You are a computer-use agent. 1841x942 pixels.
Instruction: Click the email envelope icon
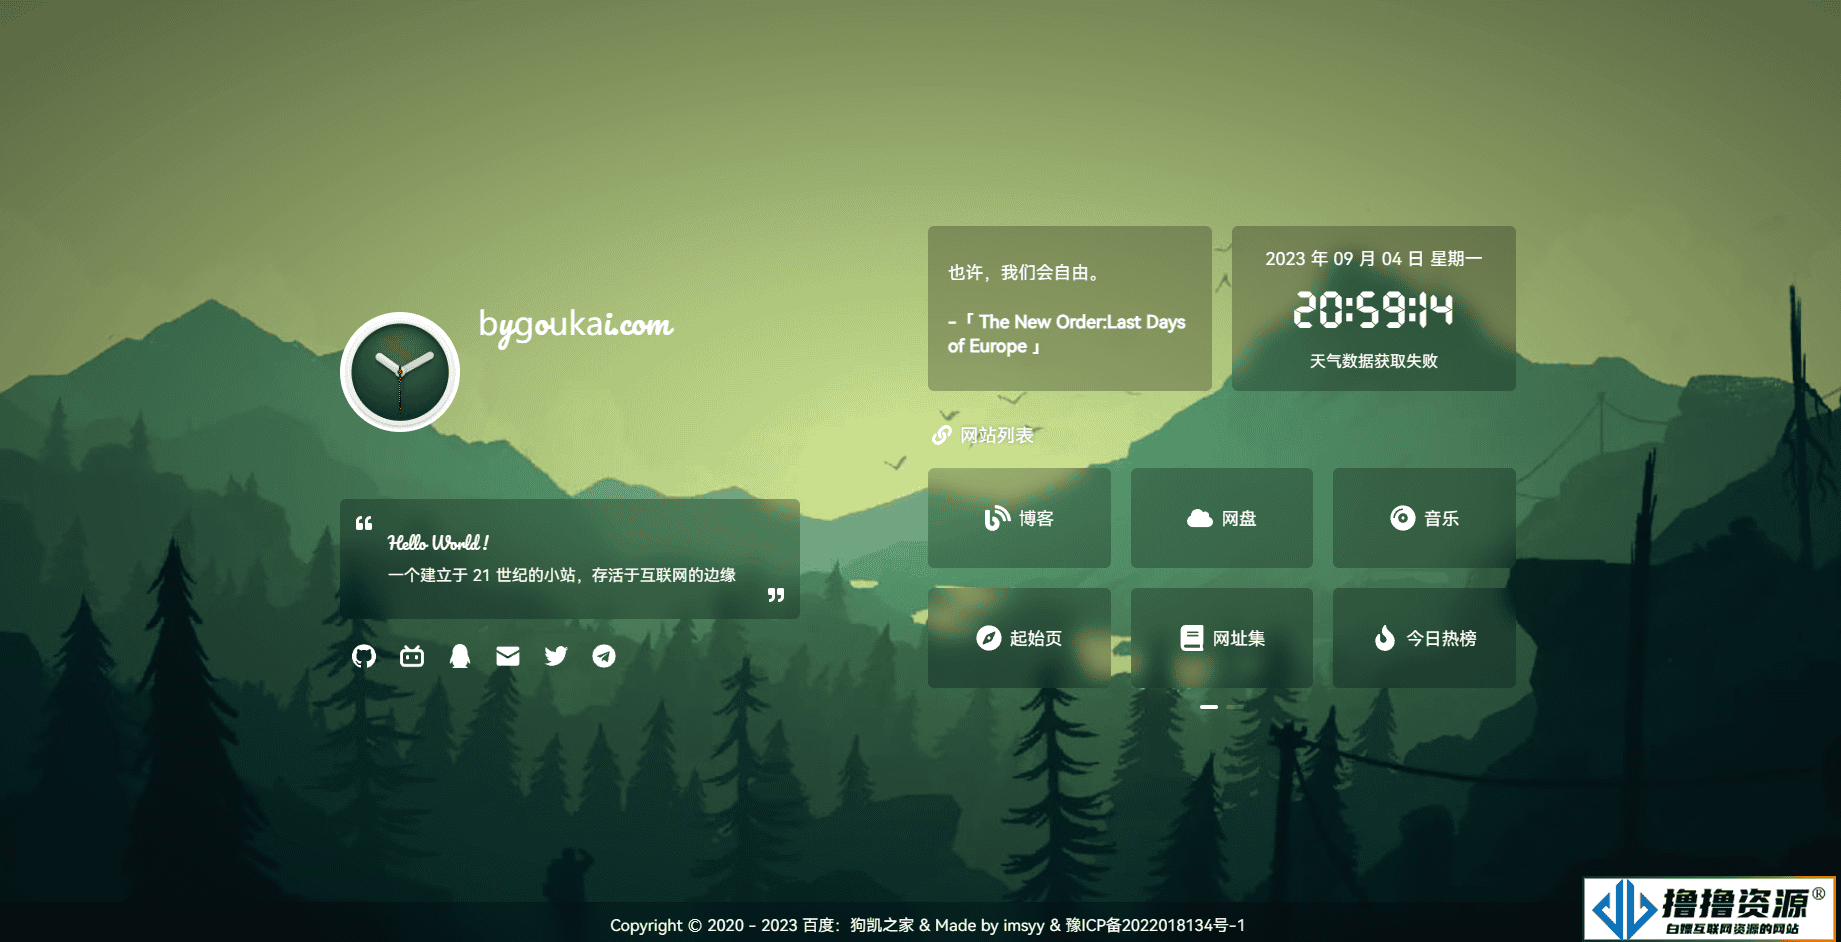click(508, 656)
